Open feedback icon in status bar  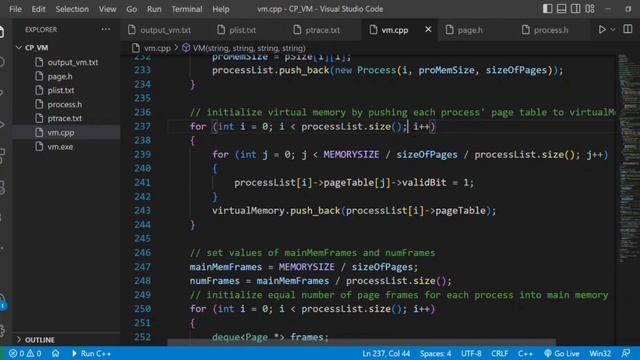626,353
